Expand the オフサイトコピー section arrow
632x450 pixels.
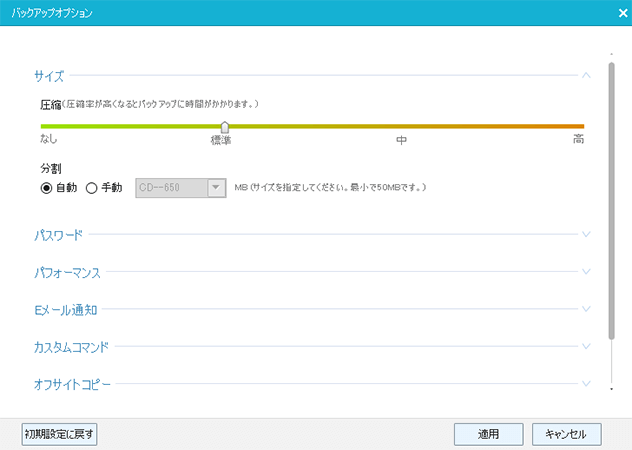[586, 384]
